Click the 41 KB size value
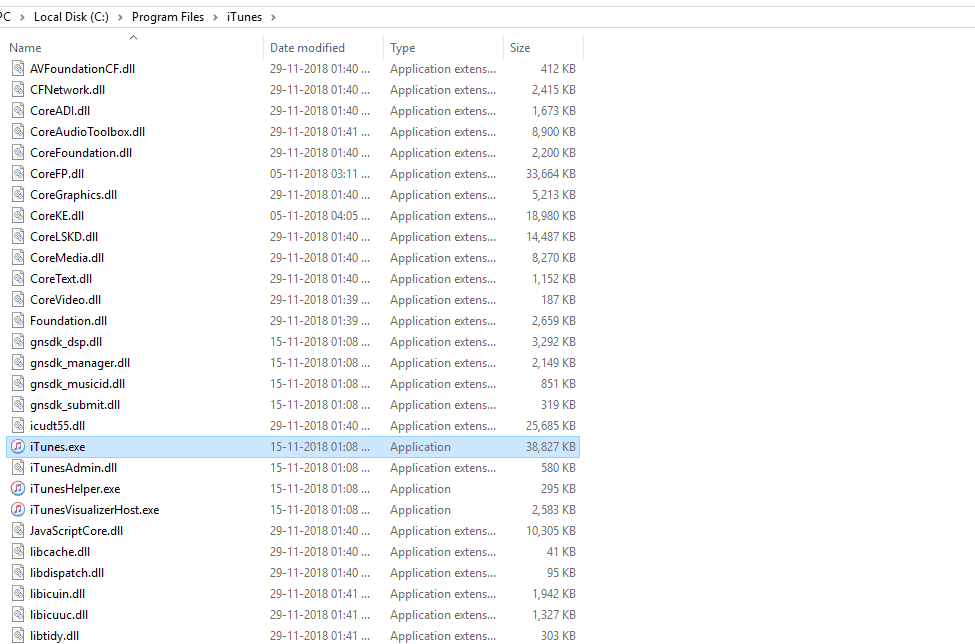Image resolution: width=975 pixels, height=644 pixels. 561,552
